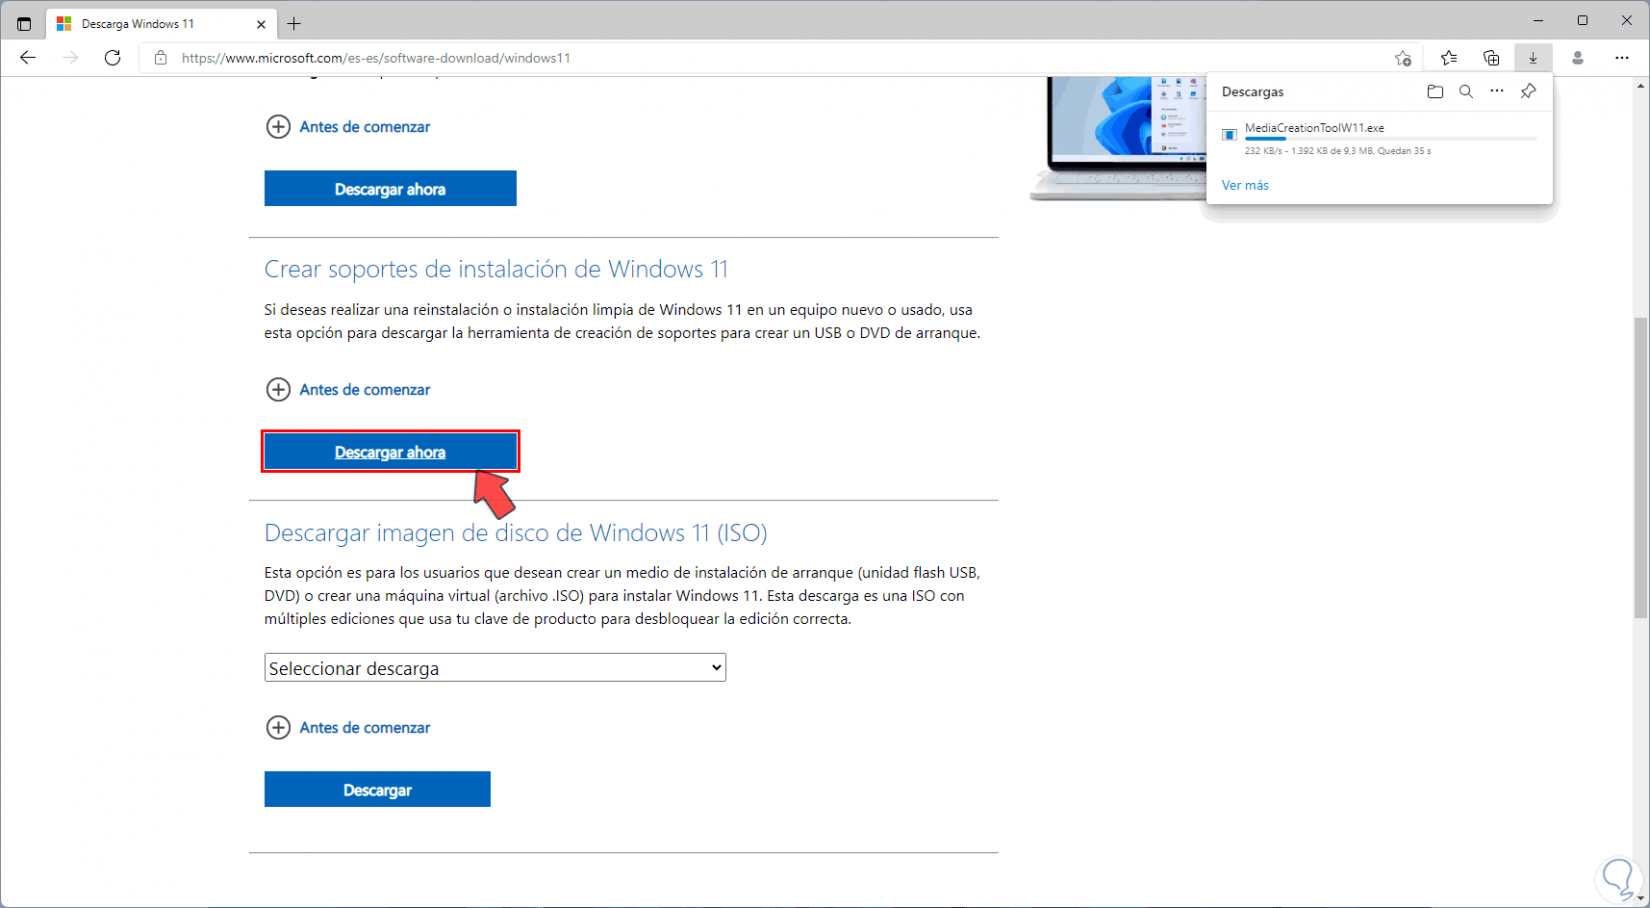The image size is (1650, 908).
Task: Open the Seleccionar descarga dropdown
Action: pos(495,668)
